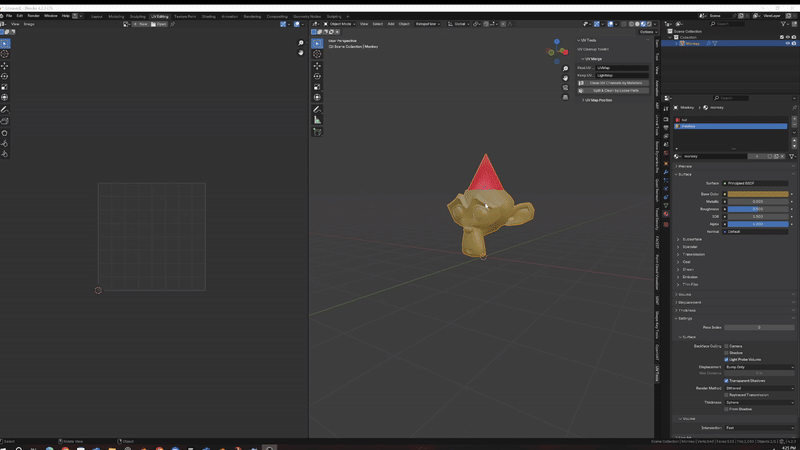Toggle Monkey render camera icon in outliner
Screen dimensions: 800x450
(793, 43)
